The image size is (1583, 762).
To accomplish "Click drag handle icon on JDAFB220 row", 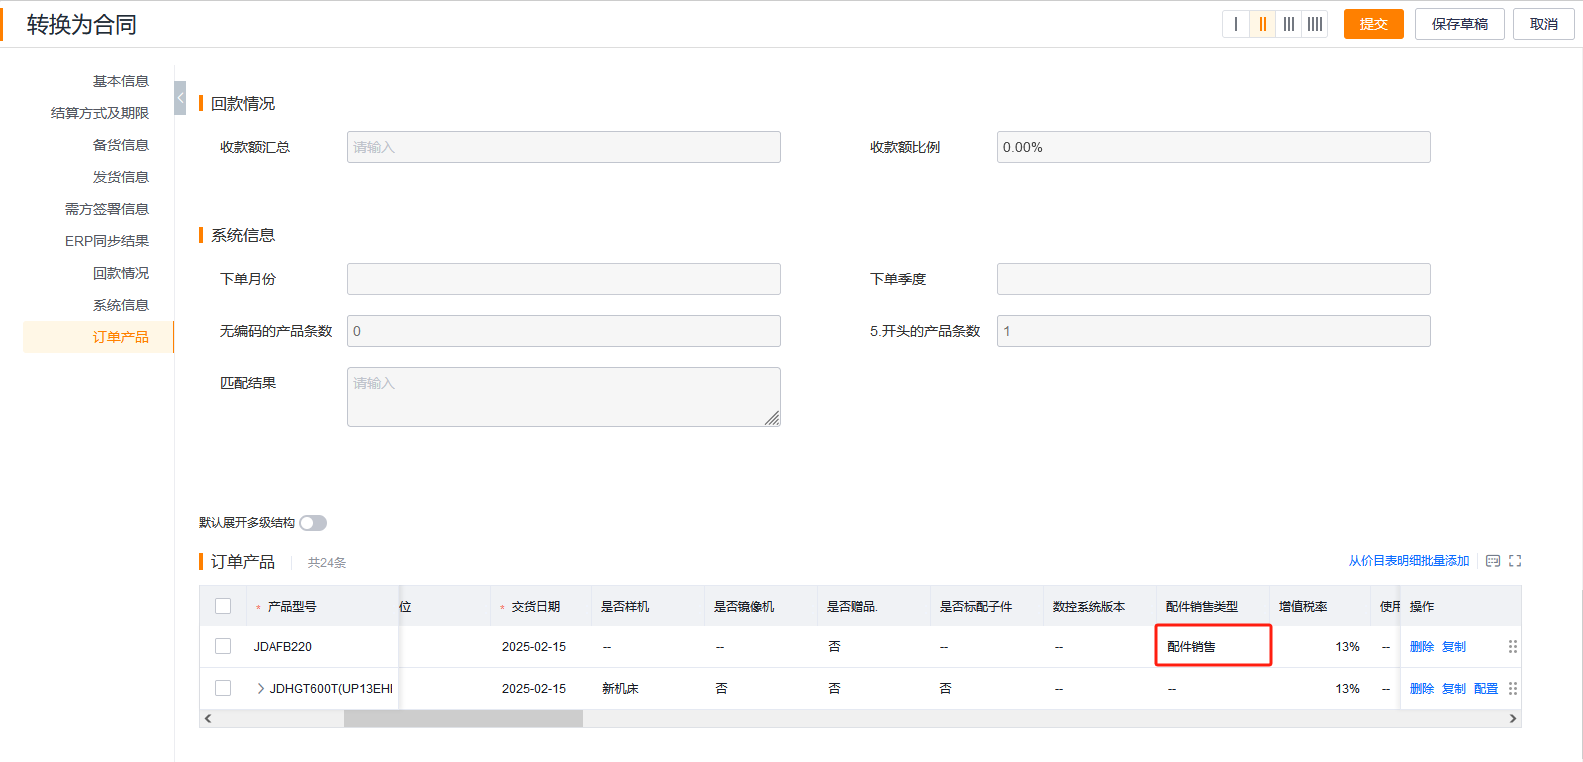I will [x=1513, y=647].
